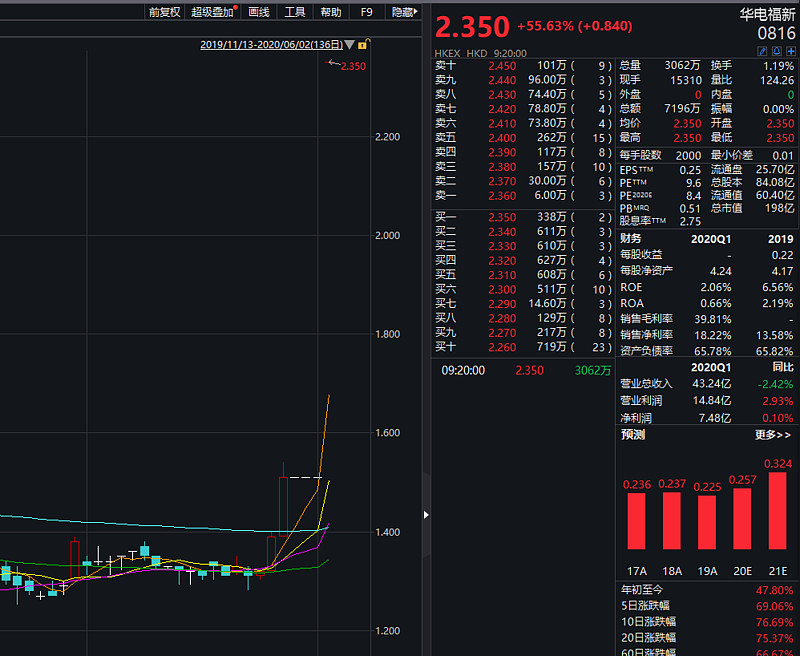Select the 卖五 ask row at 2.400

tap(522, 138)
